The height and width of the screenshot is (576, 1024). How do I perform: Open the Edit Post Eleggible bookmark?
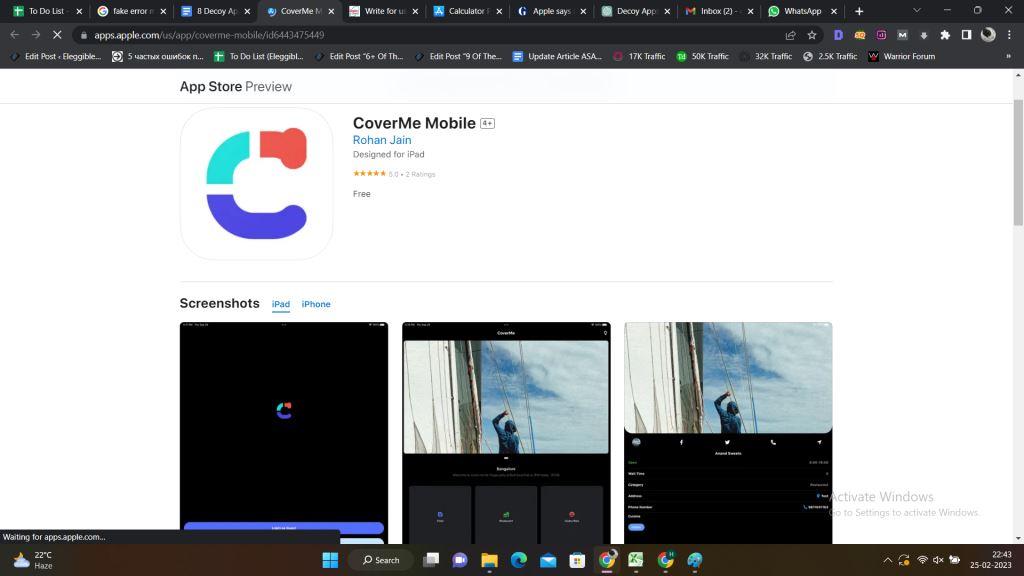[x=56, y=56]
